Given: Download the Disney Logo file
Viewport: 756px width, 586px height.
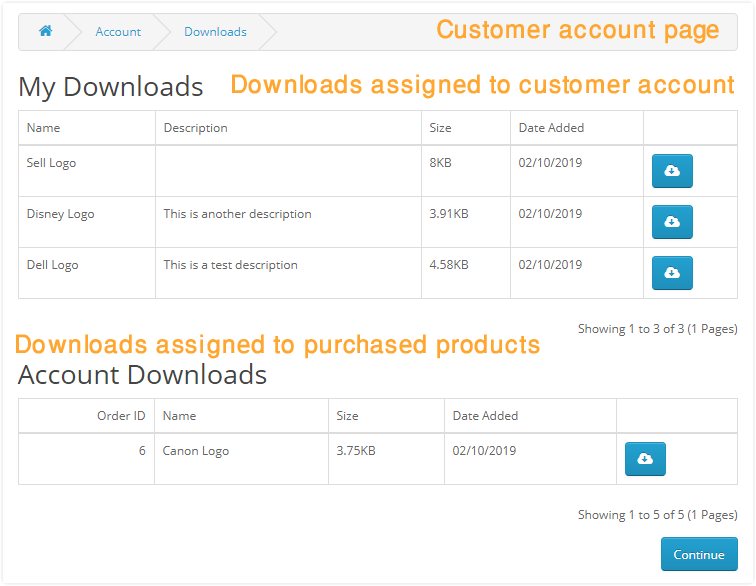Looking at the screenshot, I should pyautogui.click(x=672, y=222).
